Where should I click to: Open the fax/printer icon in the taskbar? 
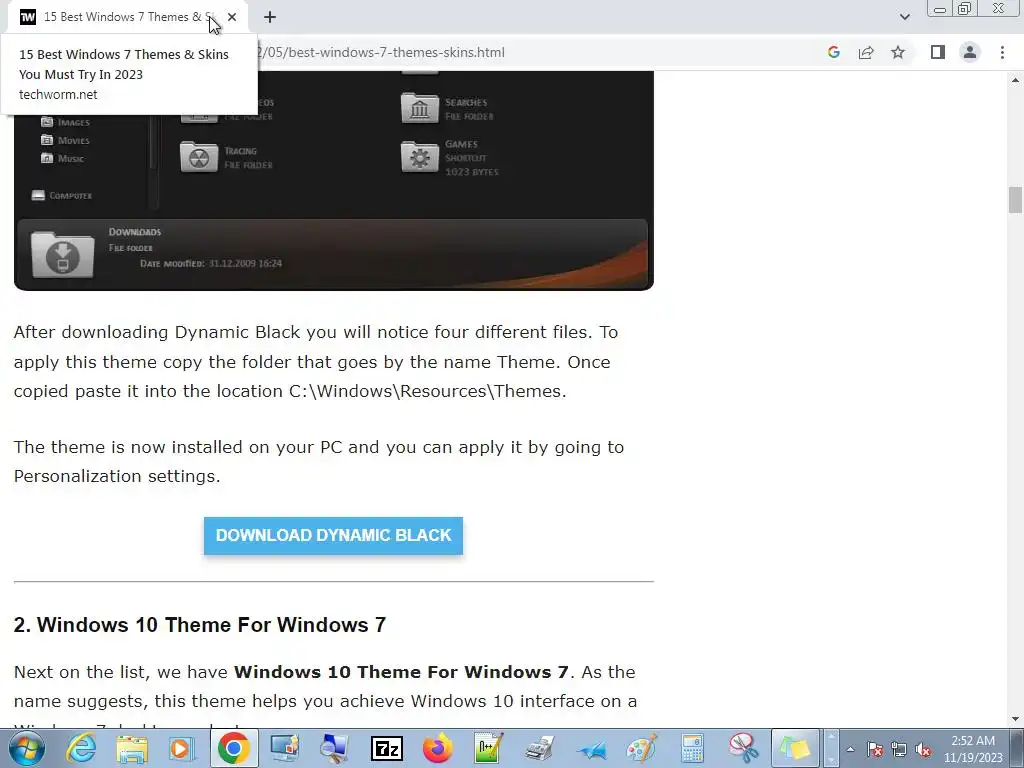(x=539, y=748)
